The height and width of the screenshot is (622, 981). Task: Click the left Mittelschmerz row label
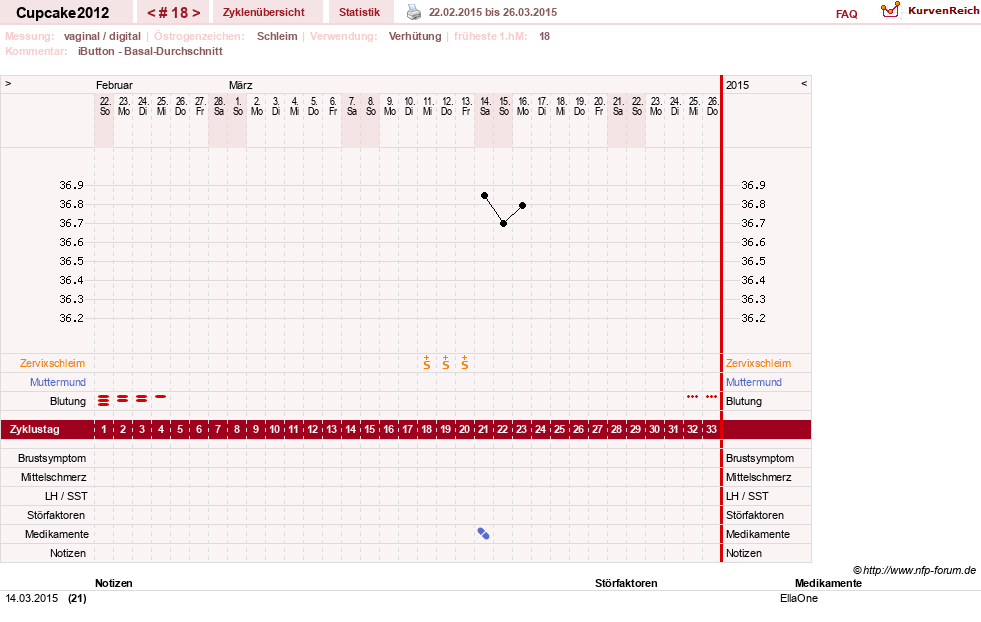coord(53,477)
